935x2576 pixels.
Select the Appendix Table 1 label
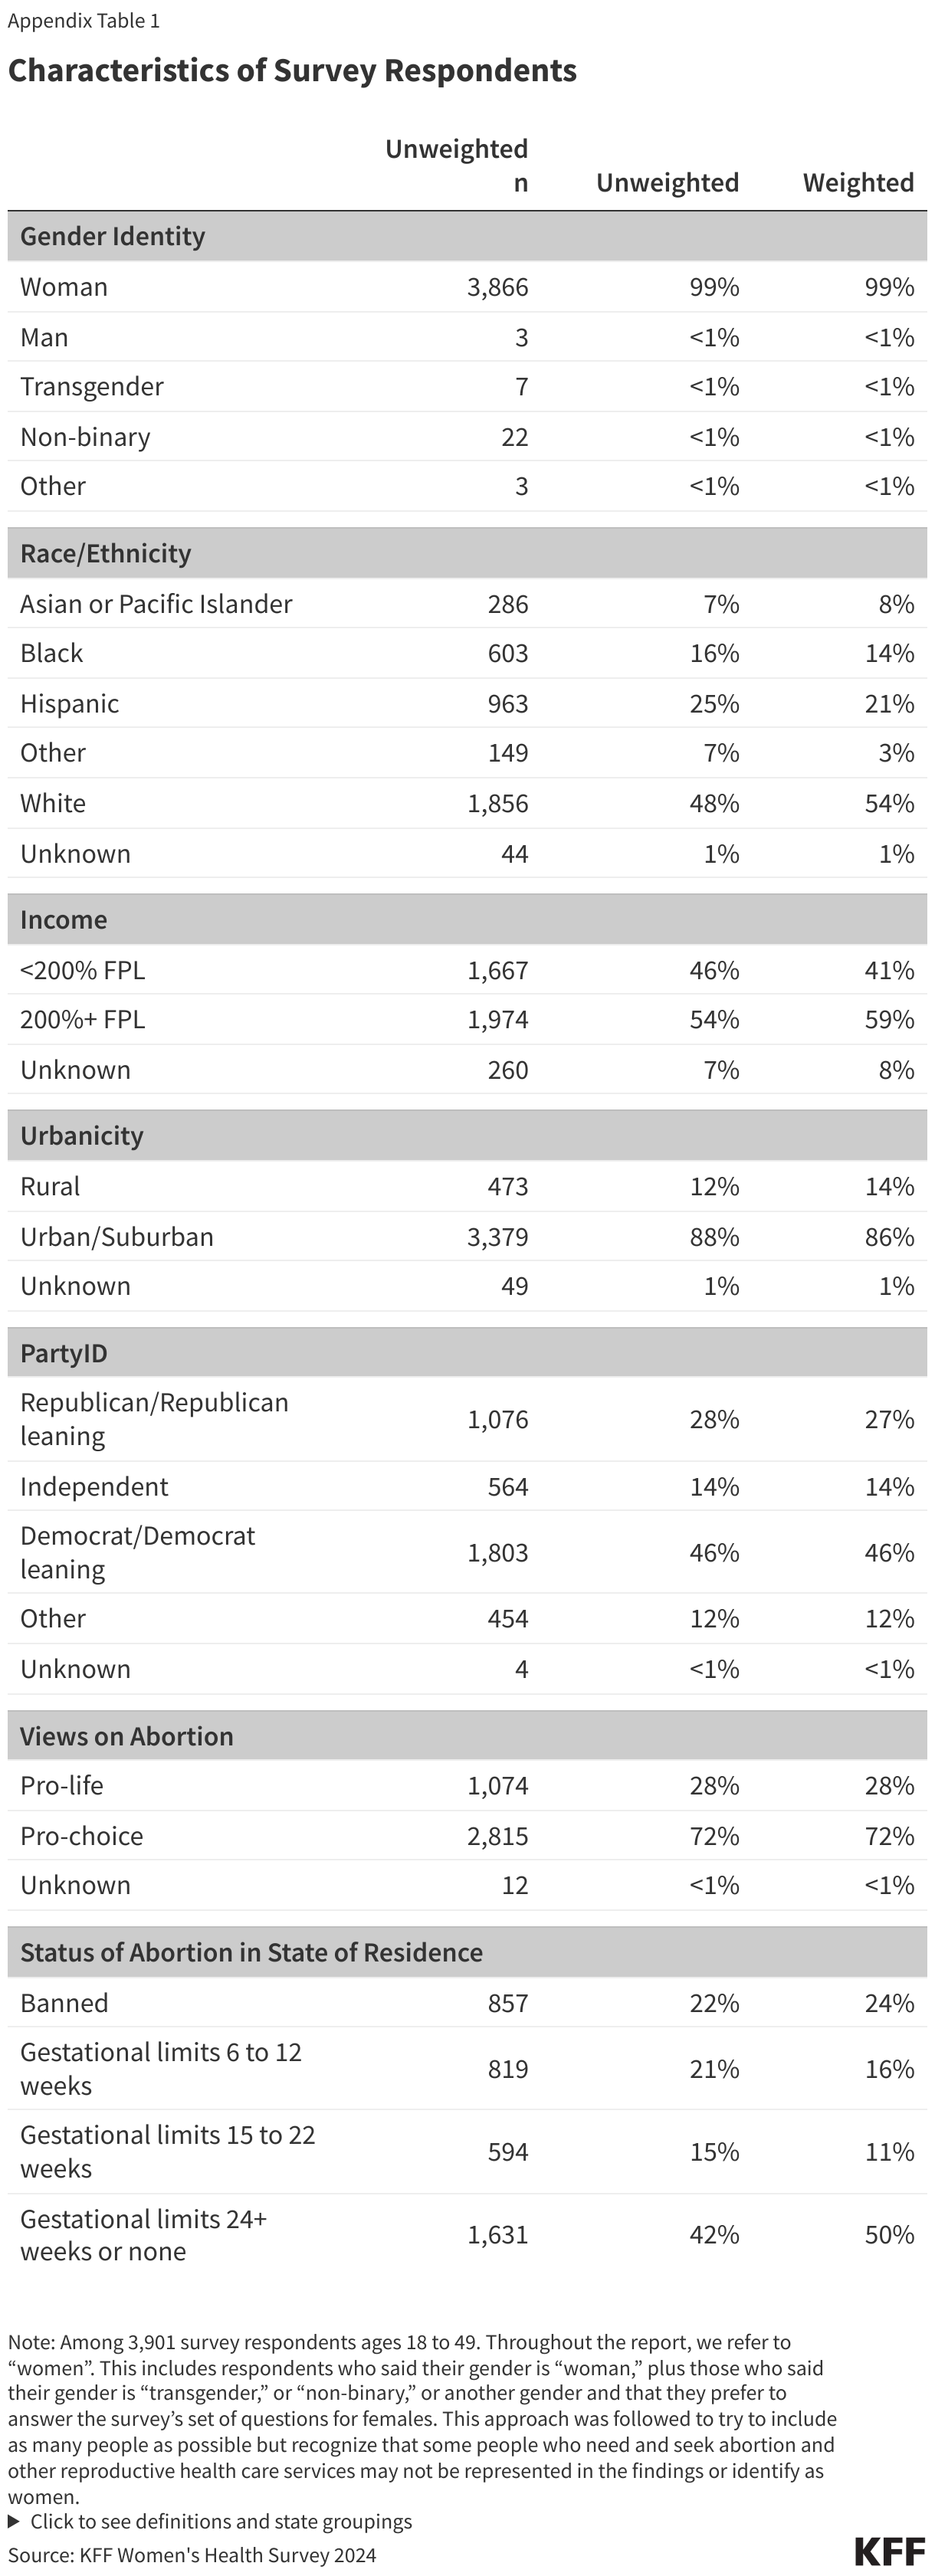84,21
